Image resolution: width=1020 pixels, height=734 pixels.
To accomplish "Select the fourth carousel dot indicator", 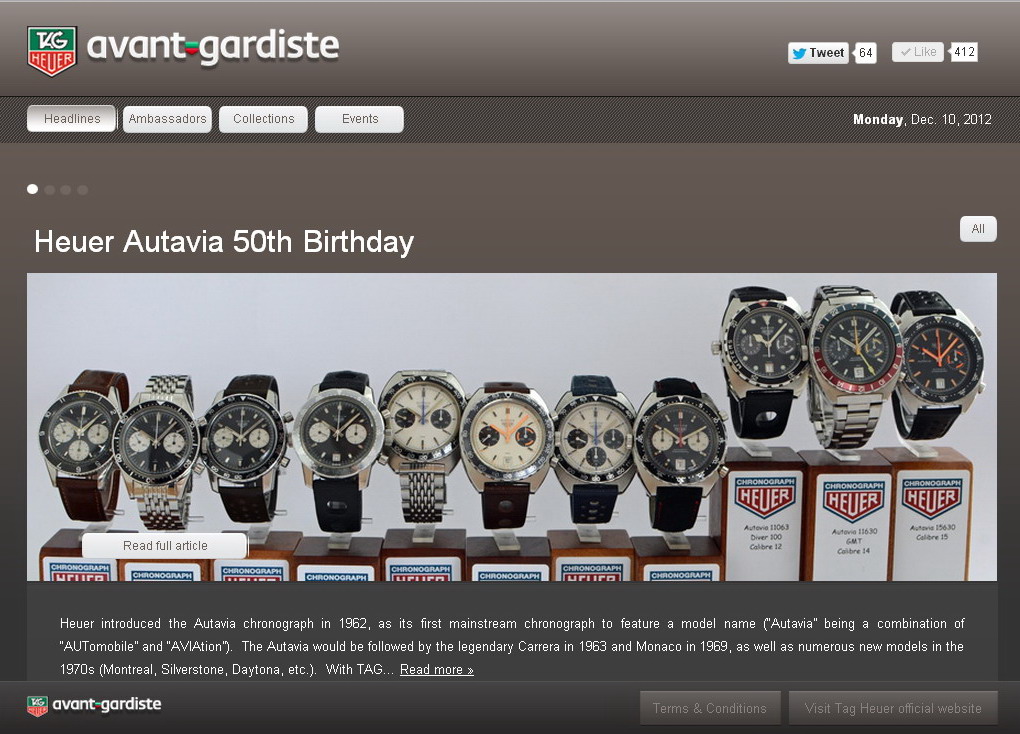I will click(x=83, y=190).
